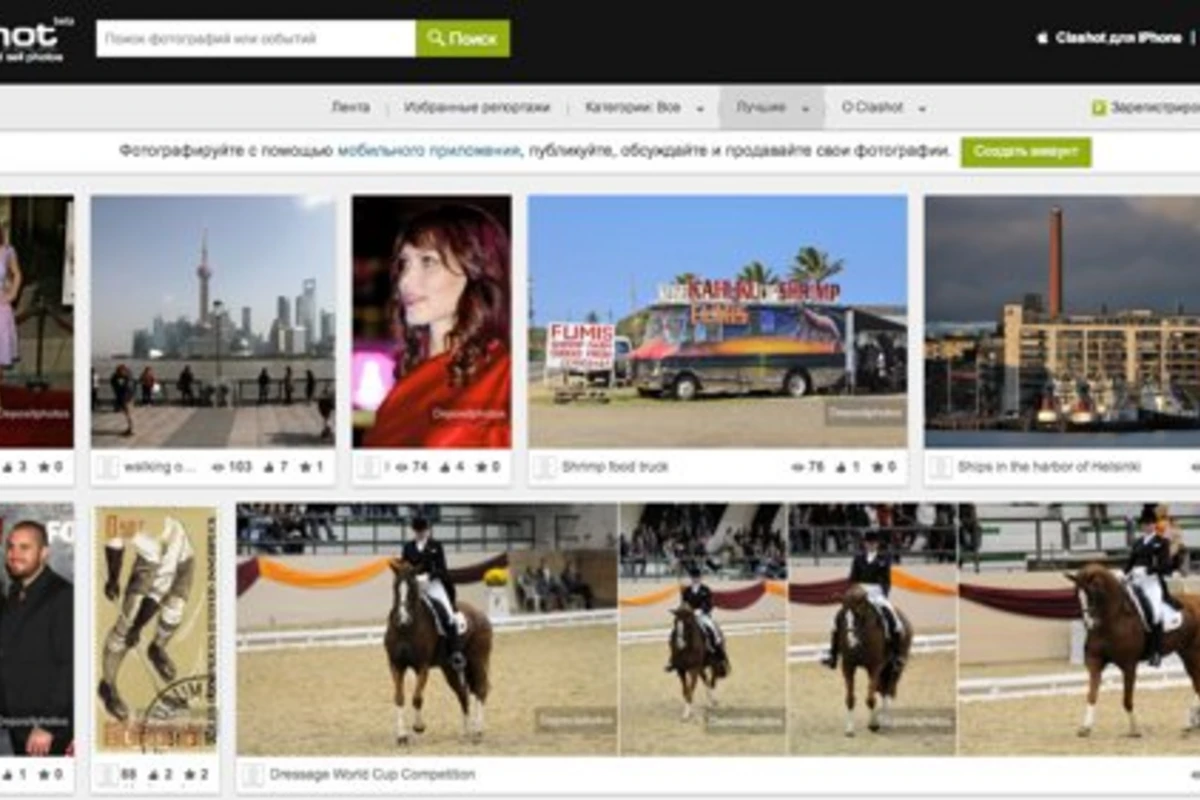The width and height of the screenshot is (1200, 800).
Task: Open Clashot для iPhone link
Action: click(1118, 38)
